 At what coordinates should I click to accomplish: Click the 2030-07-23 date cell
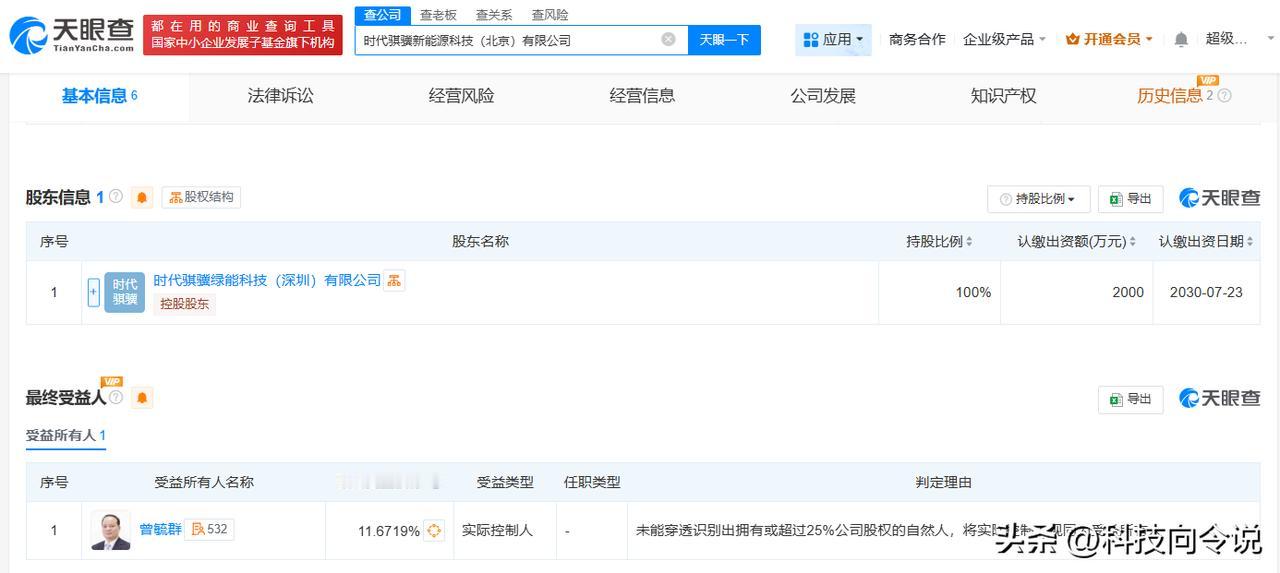1206,292
